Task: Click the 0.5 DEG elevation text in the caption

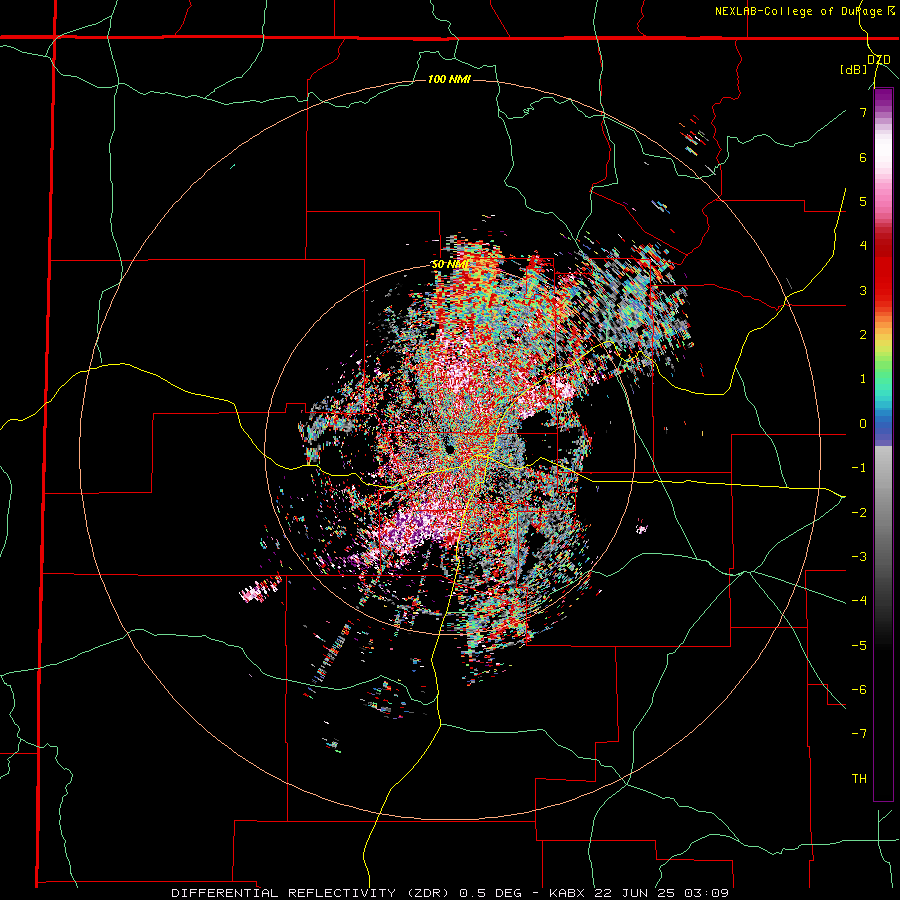Action: pyautogui.click(x=490, y=893)
